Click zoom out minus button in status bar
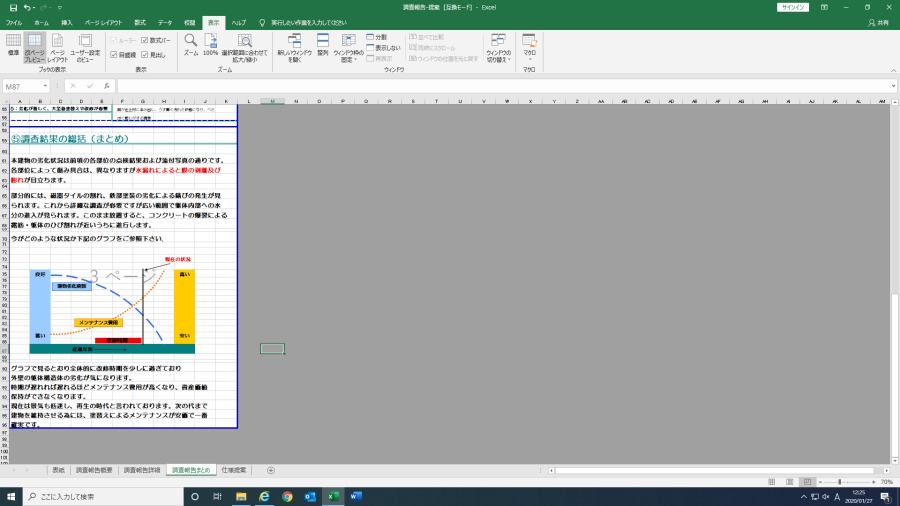This screenshot has width=900, height=506. pyautogui.click(x=820, y=482)
